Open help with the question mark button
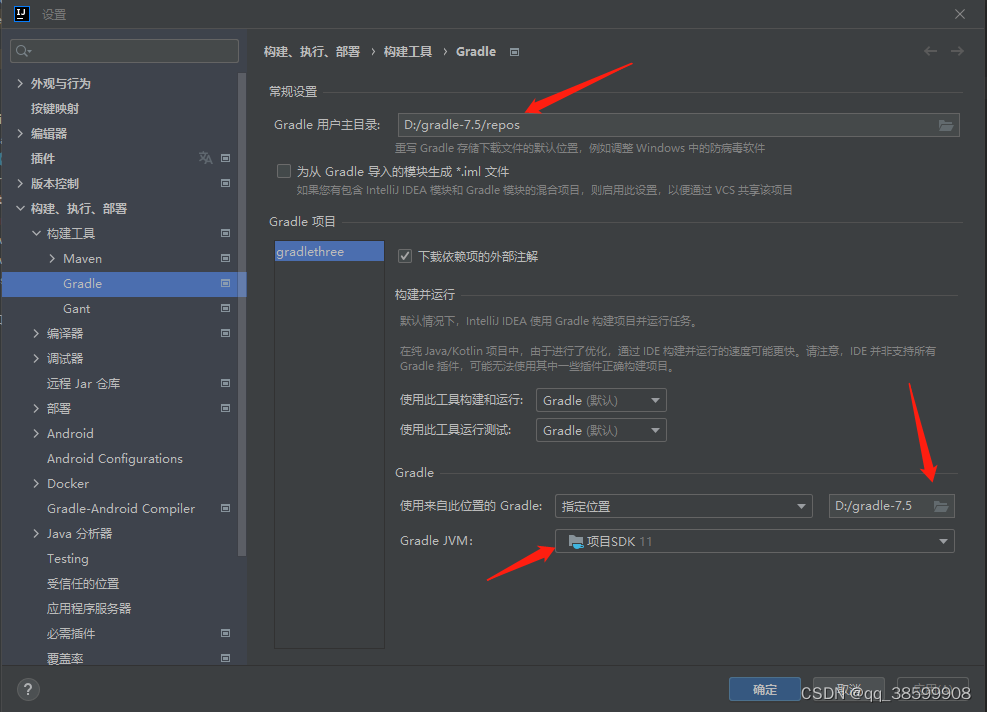Screen dimensions: 987x712 coord(28,689)
